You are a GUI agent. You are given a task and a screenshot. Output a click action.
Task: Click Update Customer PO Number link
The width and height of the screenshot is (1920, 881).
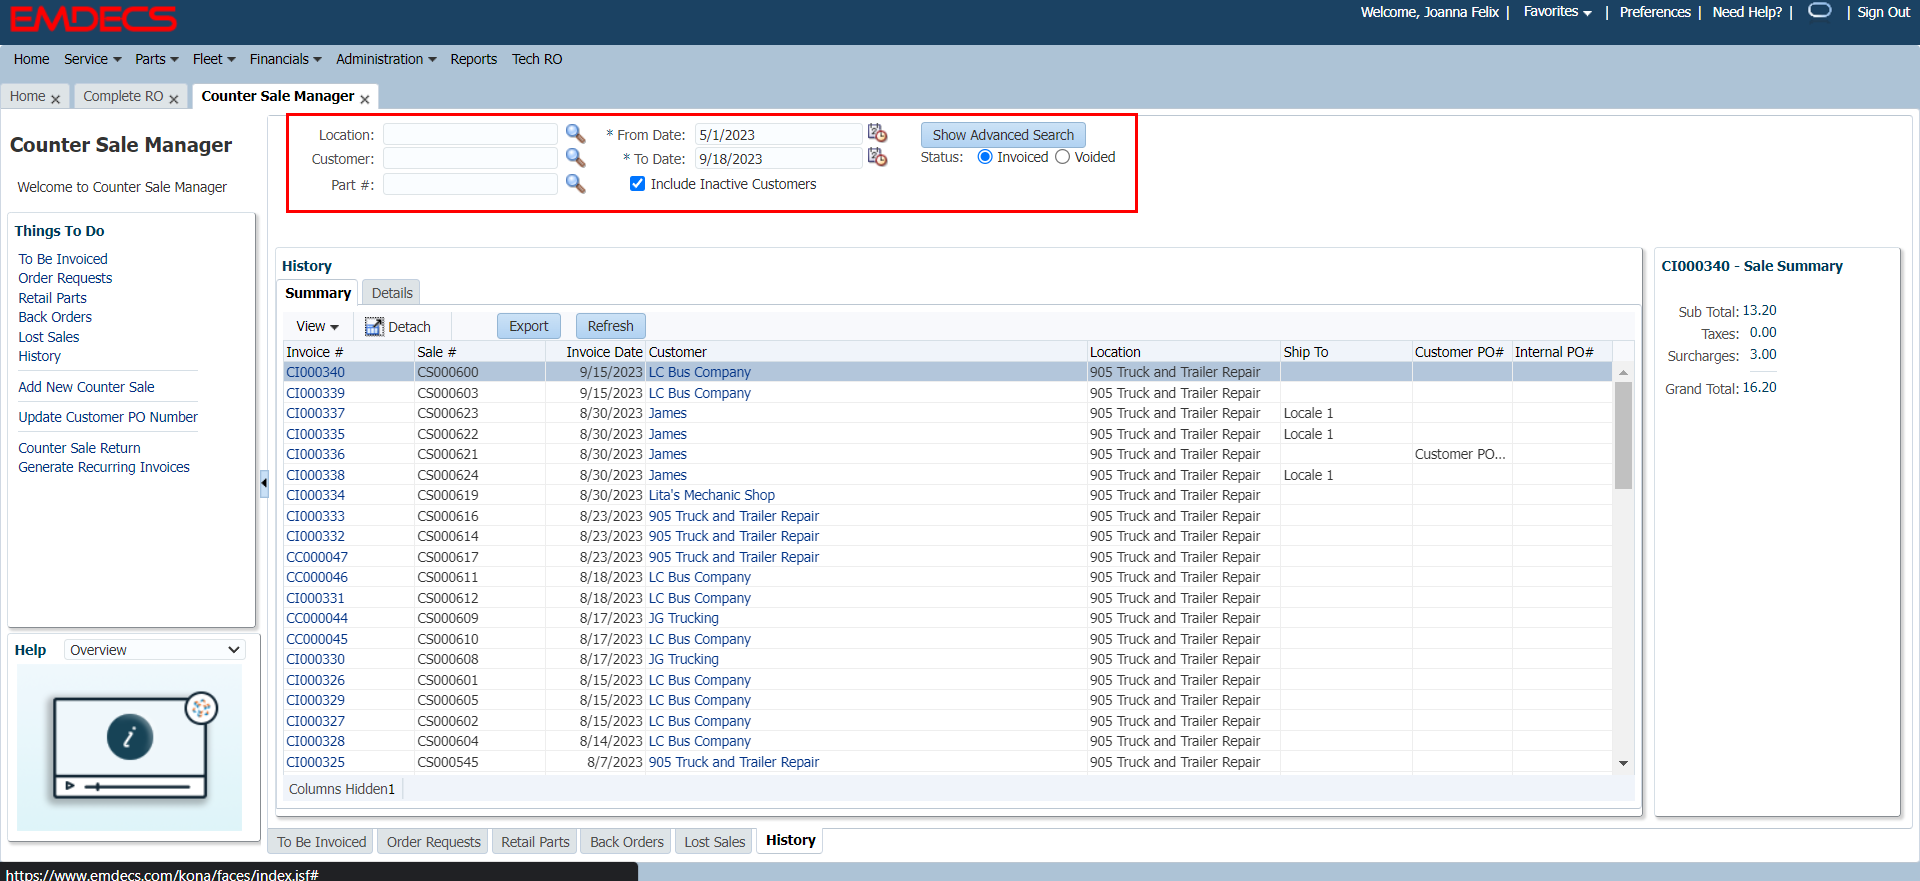pos(108,417)
